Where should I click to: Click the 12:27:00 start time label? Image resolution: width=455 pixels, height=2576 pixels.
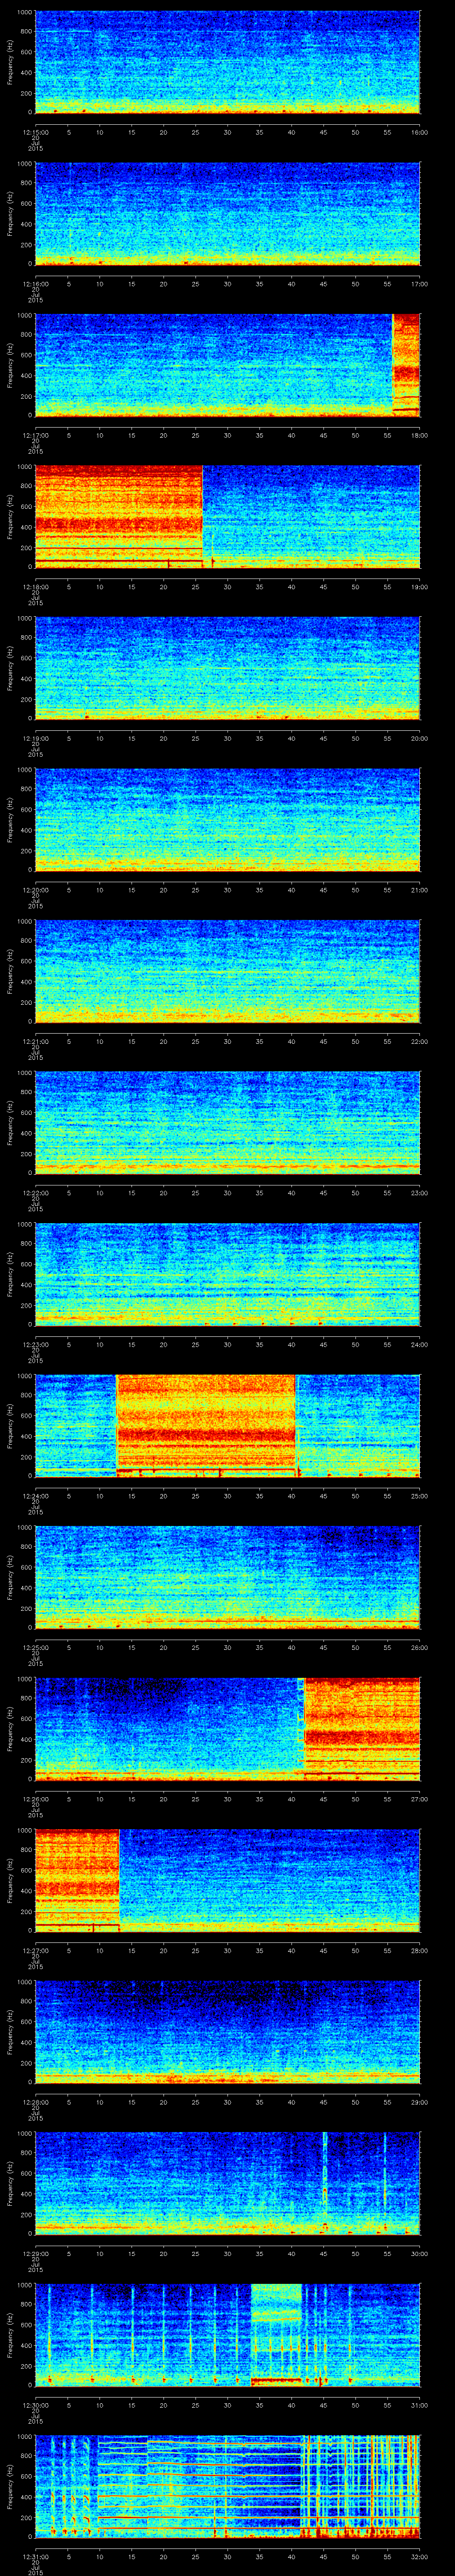[x=35, y=1950]
